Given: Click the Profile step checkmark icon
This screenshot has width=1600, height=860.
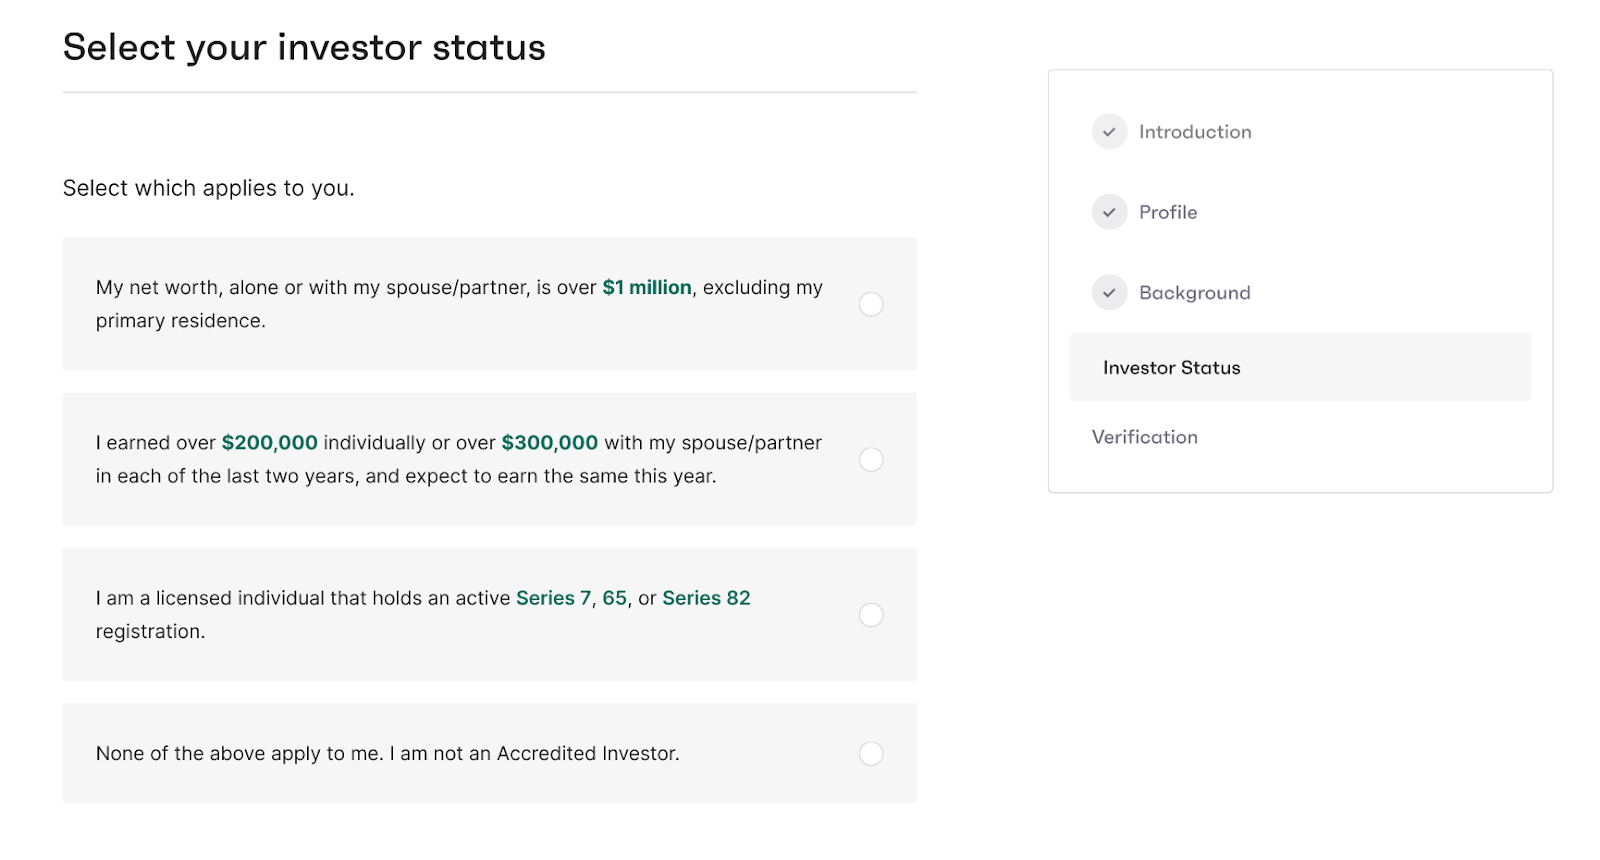Looking at the screenshot, I should pos(1109,212).
